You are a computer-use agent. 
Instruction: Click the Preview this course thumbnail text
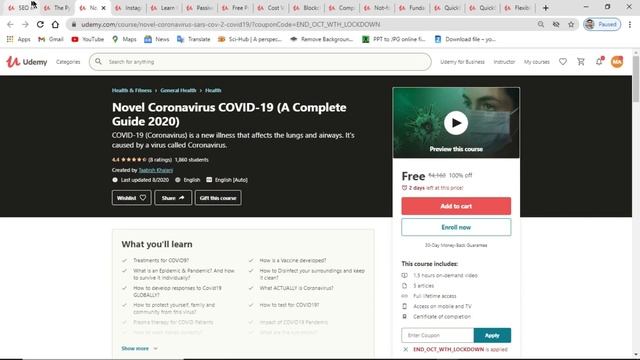(x=456, y=149)
